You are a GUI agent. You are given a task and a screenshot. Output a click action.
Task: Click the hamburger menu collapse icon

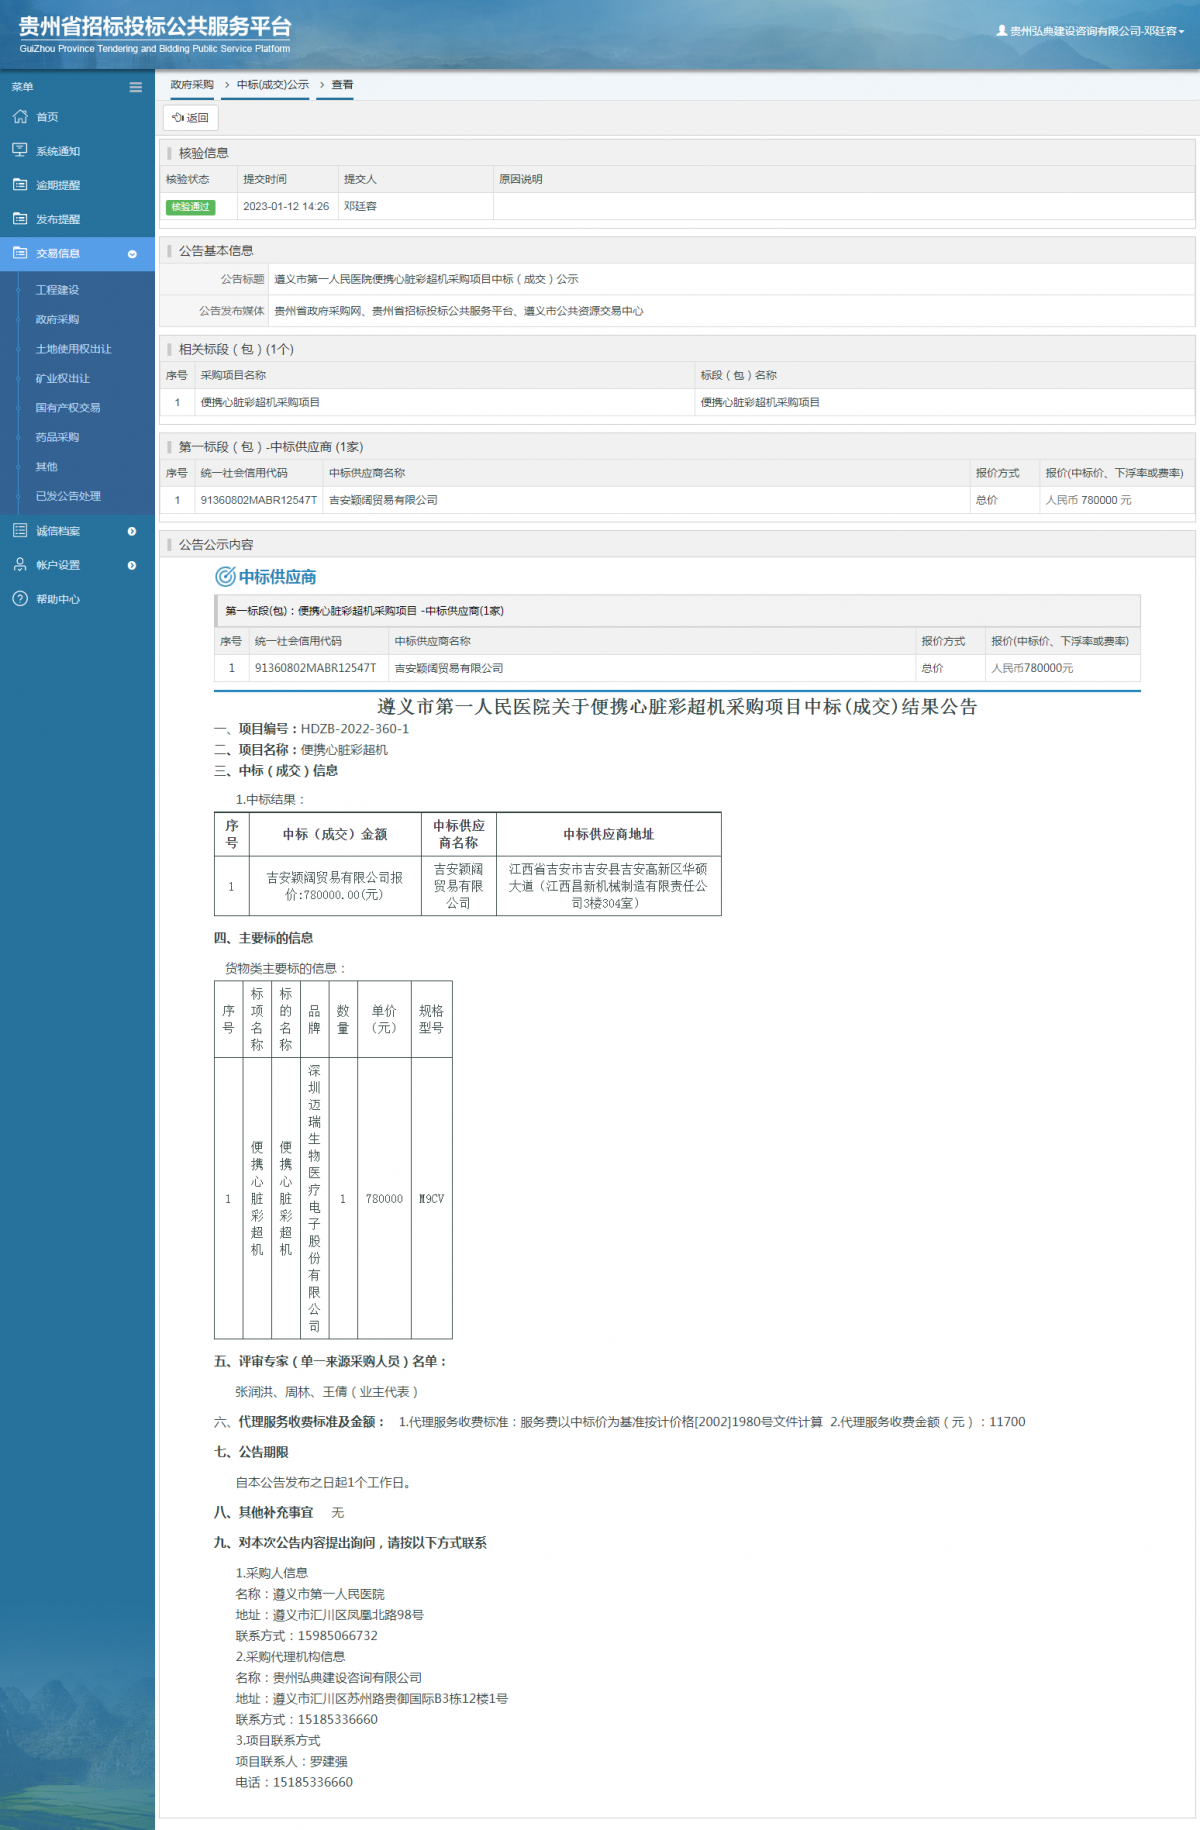coord(136,87)
